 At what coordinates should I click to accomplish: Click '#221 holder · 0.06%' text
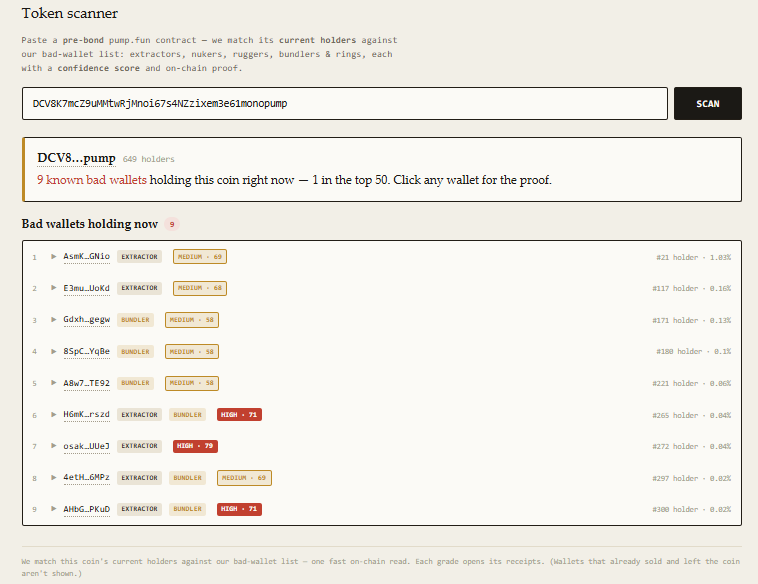click(691, 383)
